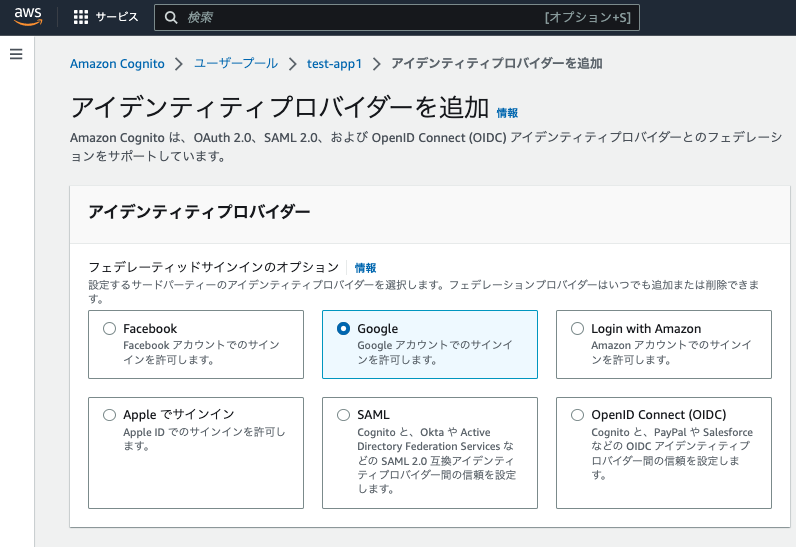Click the アイデンティティプロバイダー panel header
796x547 pixels.
(x=429, y=215)
